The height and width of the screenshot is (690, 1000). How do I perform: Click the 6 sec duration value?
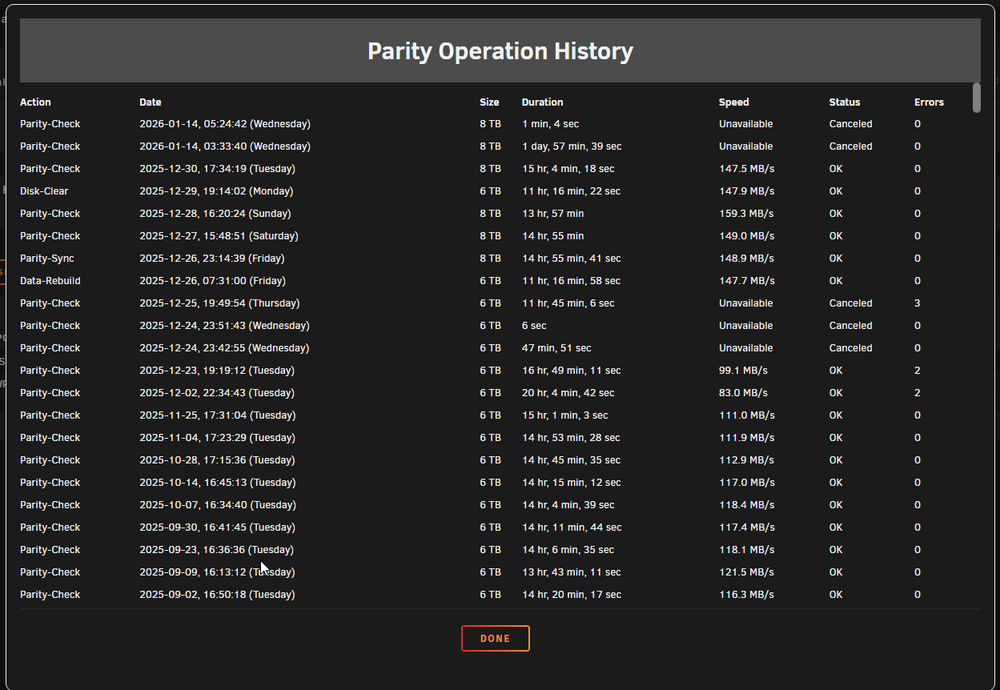click(x=534, y=325)
